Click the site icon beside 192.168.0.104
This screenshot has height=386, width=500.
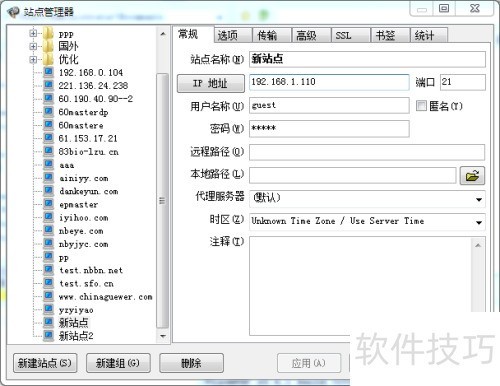[49, 72]
